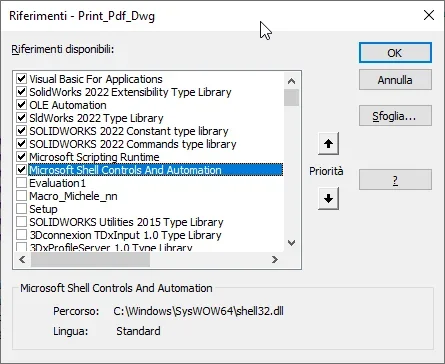Check 3Dconnexion TDxInput 1.0 Type Library
Viewport: 445px width, 364px height.
coord(21,235)
